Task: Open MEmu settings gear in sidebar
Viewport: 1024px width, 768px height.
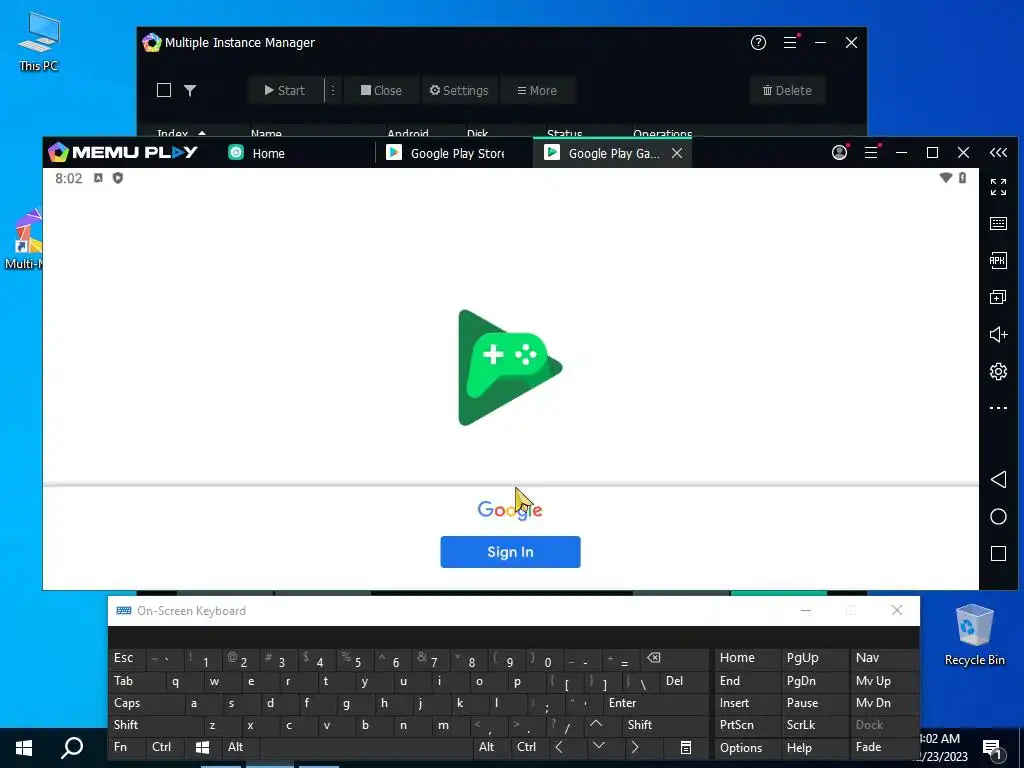Action: click(x=998, y=372)
